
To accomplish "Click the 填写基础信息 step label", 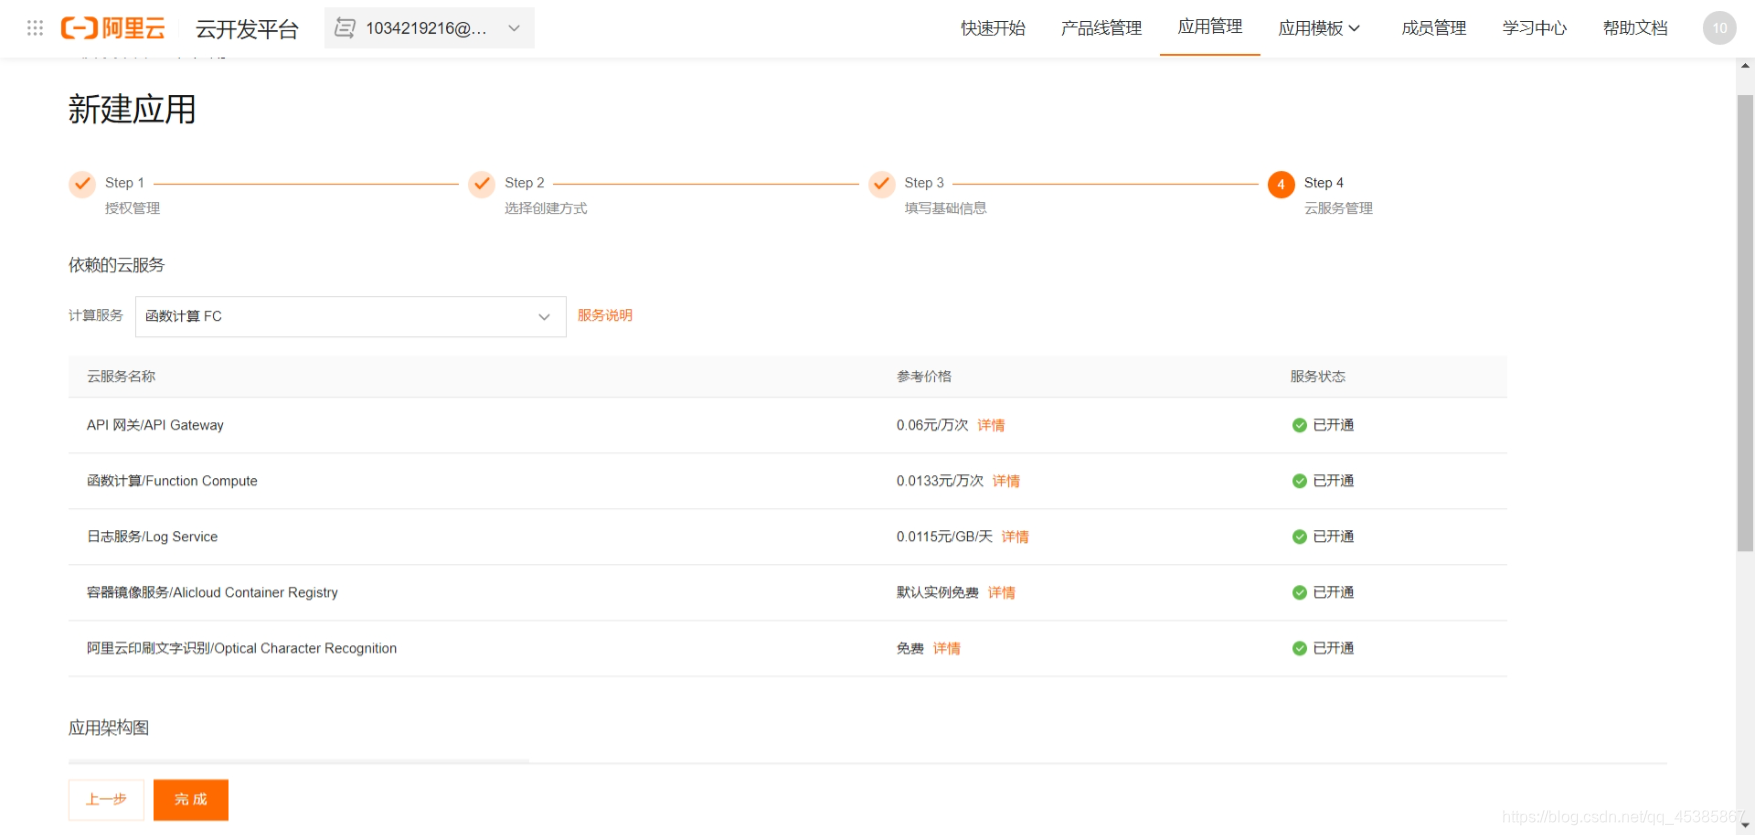I will coord(945,208).
